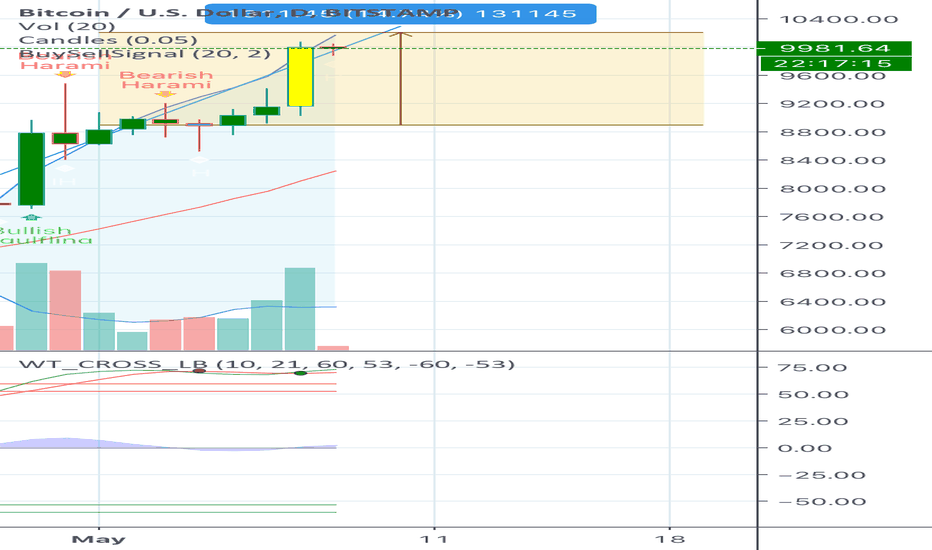
Task: Select the brown vertical arrow drawing
Action: click(401, 78)
